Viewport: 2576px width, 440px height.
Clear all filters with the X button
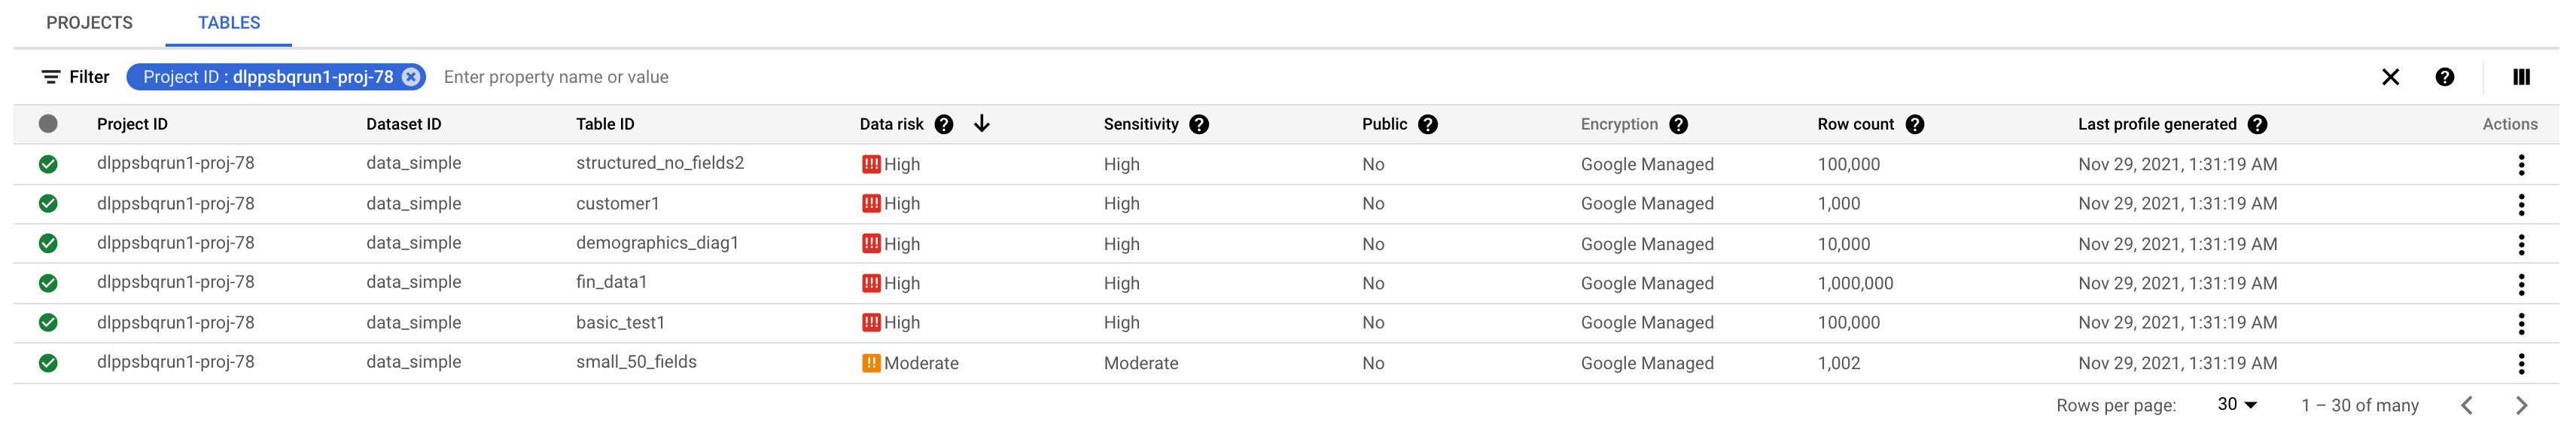tap(2390, 76)
